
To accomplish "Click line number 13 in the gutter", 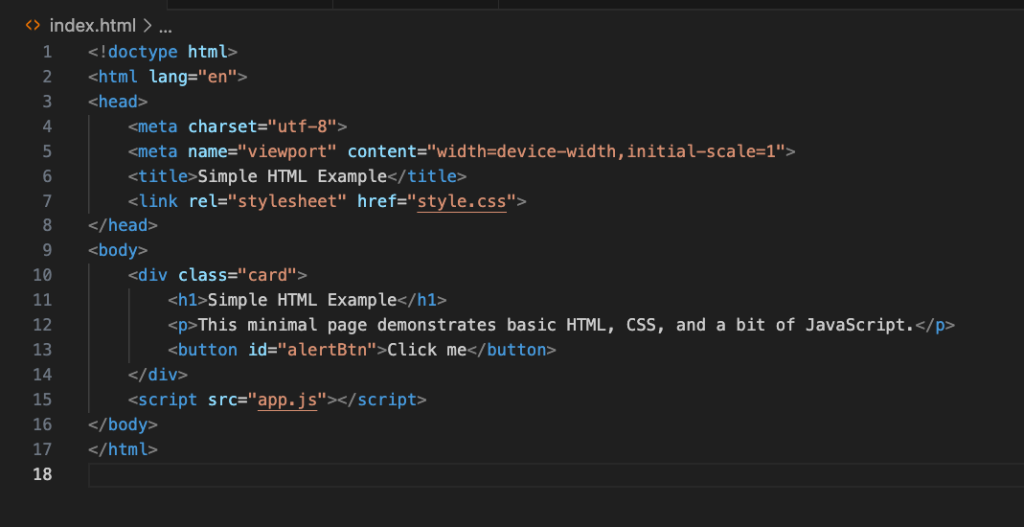I will [43, 350].
